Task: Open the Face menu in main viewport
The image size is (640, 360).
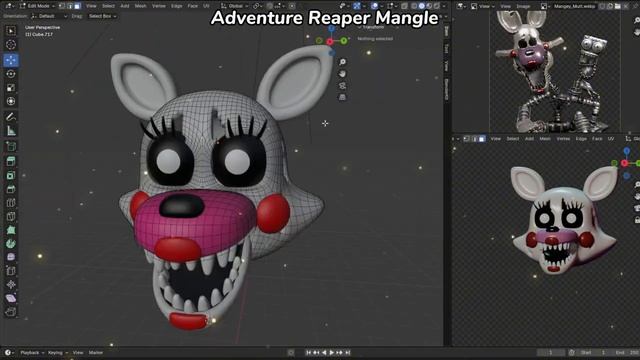Action: pos(193,6)
